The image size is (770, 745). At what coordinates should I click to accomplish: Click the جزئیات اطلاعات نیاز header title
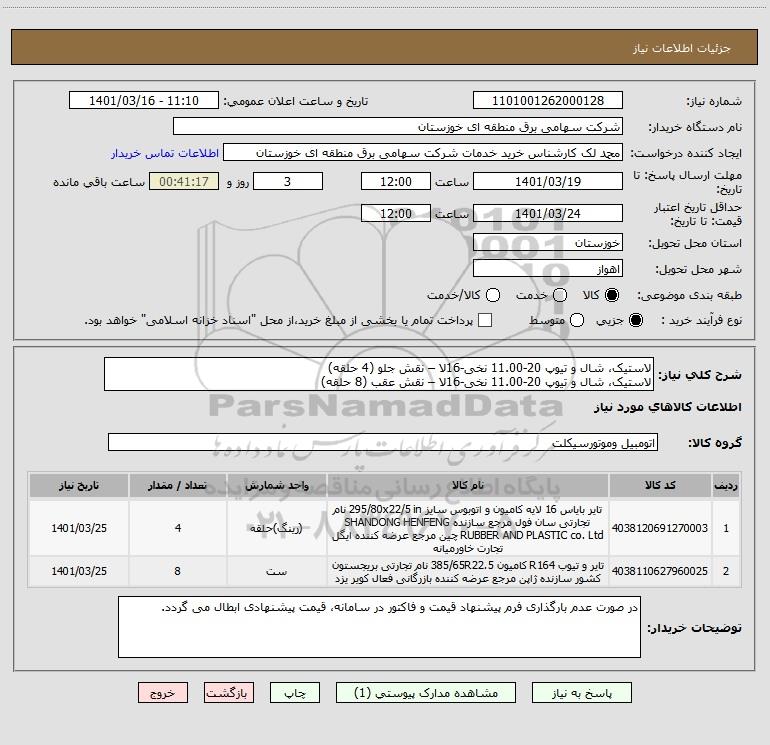[681, 48]
